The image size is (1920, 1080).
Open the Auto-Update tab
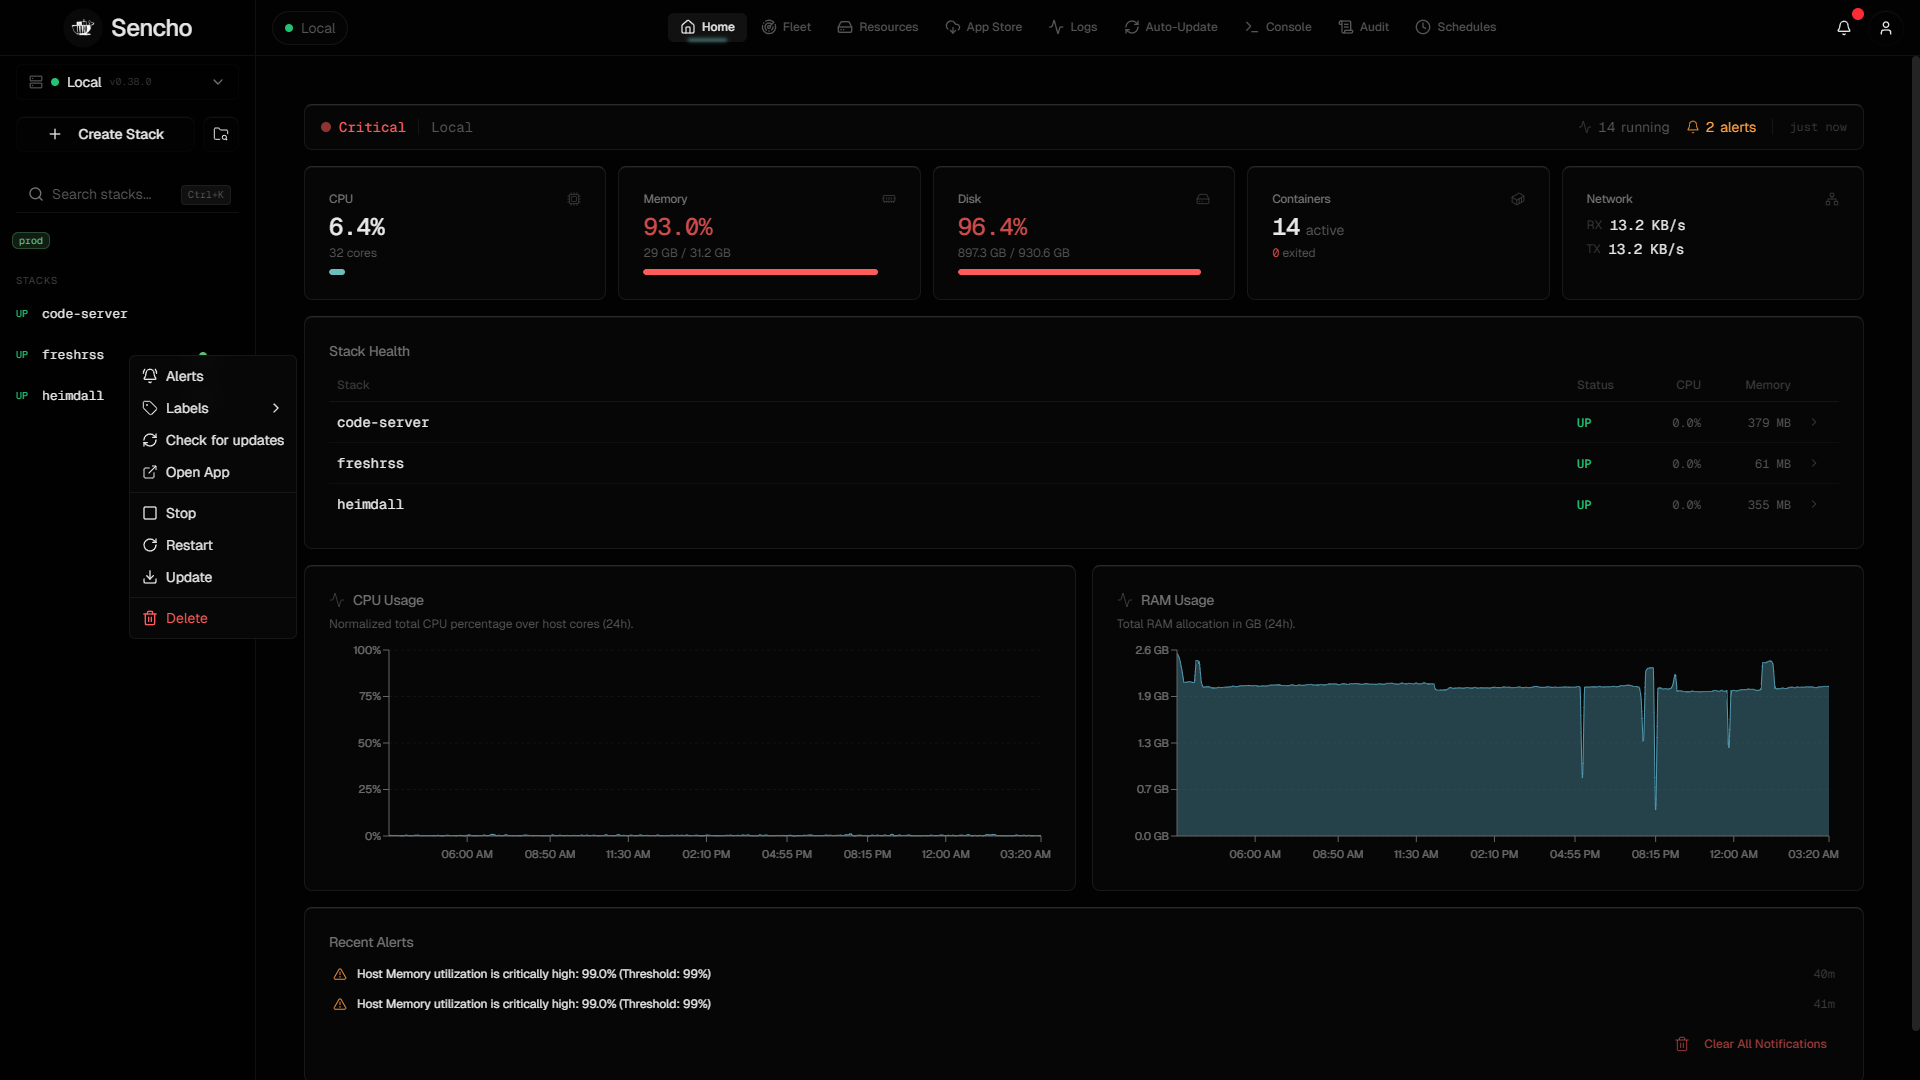[1171, 27]
